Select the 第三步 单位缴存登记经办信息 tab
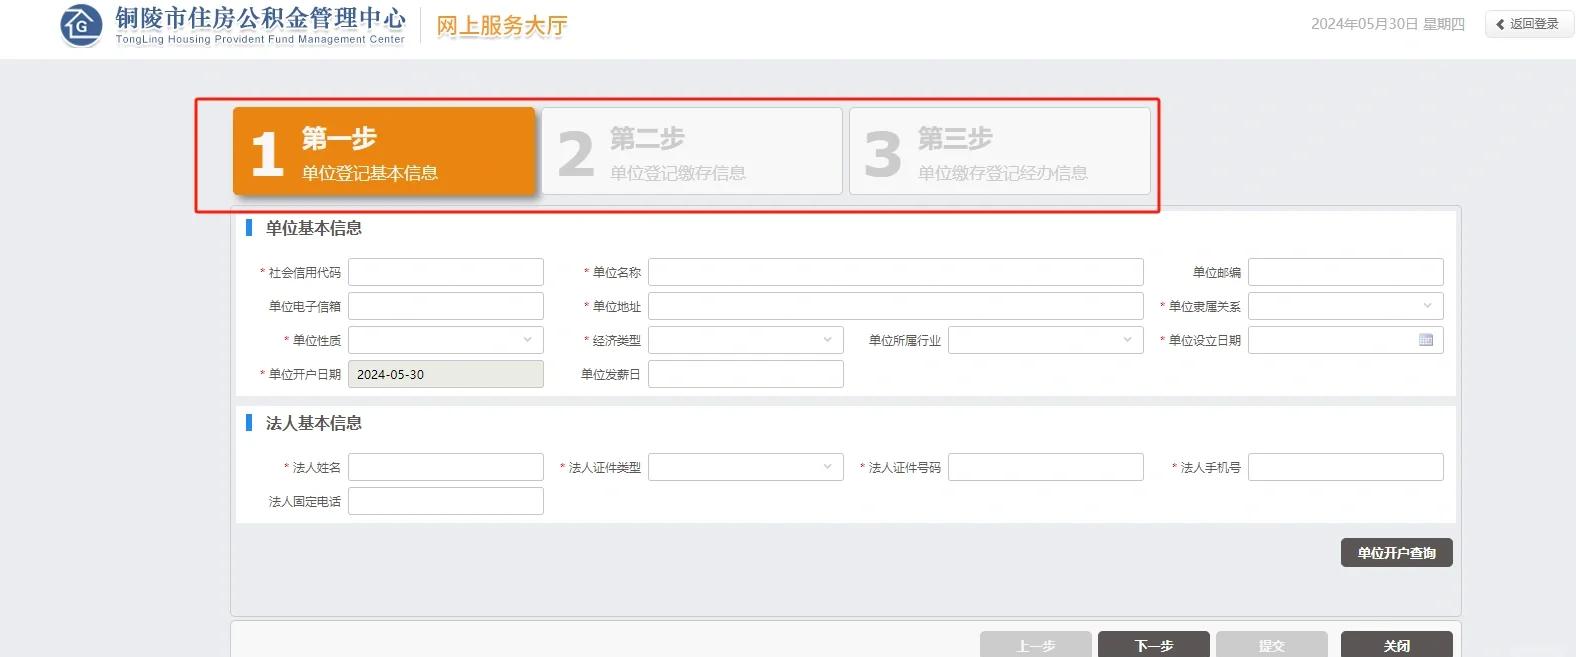Viewport: 1576px width, 657px height. [x=1000, y=151]
